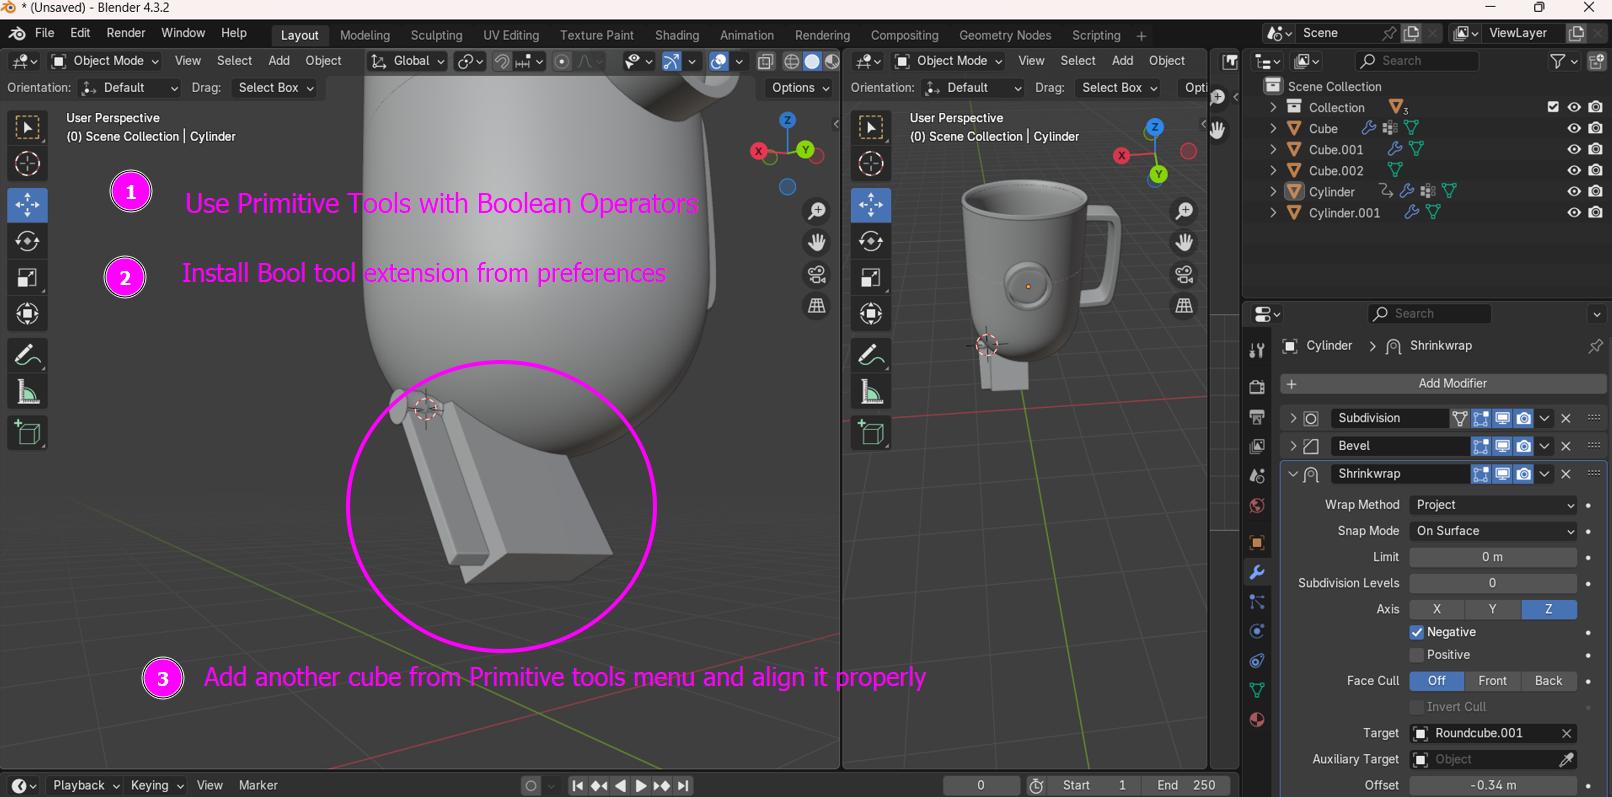This screenshot has width=1612, height=797.
Task: Hide Cube.001 in viewport via eye icon
Action: [1574, 149]
